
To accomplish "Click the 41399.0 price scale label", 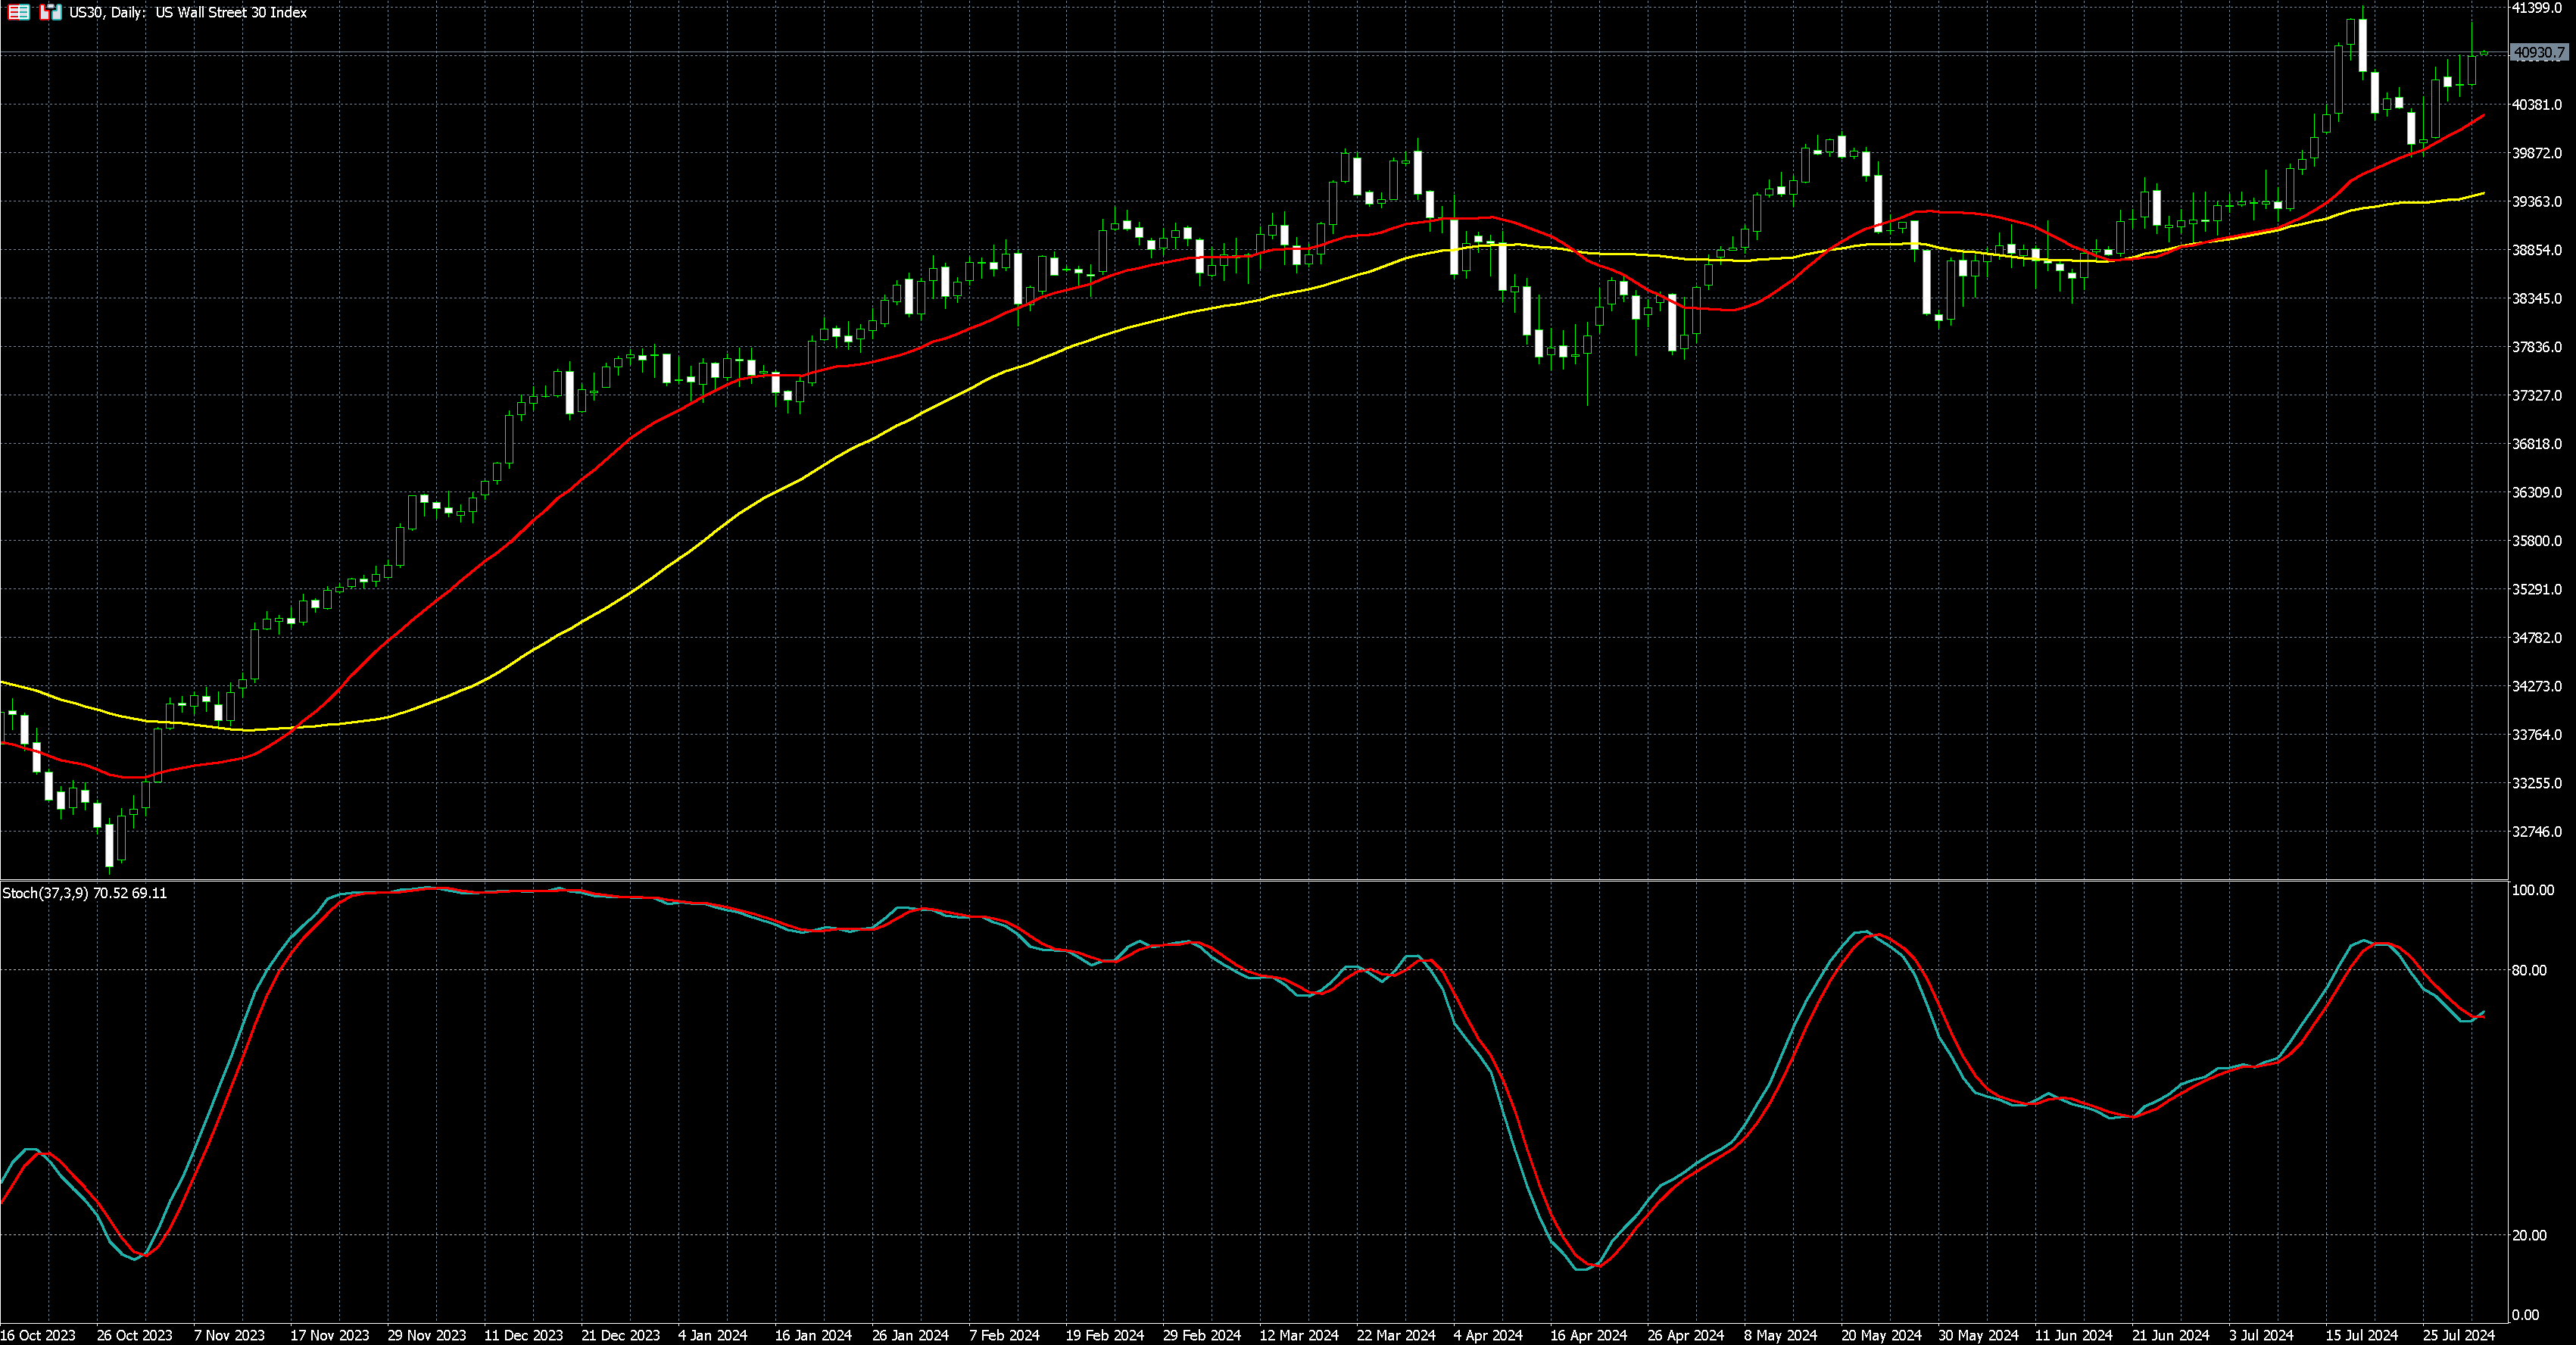I will (2537, 8).
